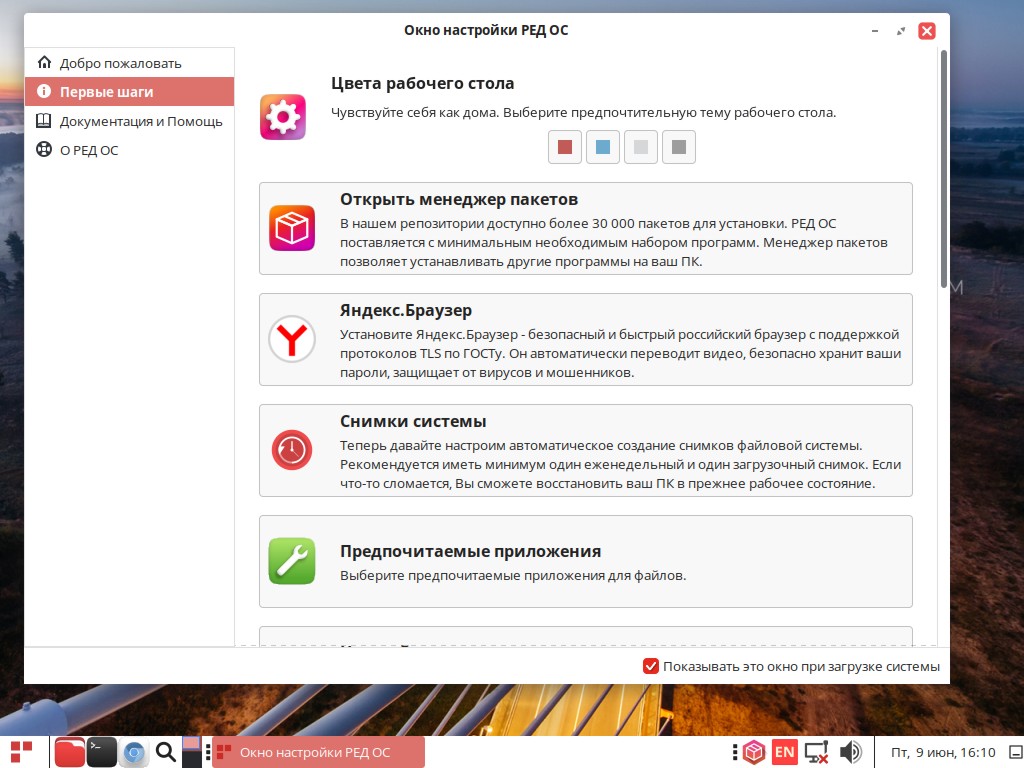The height and width of the screenshot is (768, 1024).
Task: Click the Снимки системы title text
Action: pos(413,421)
